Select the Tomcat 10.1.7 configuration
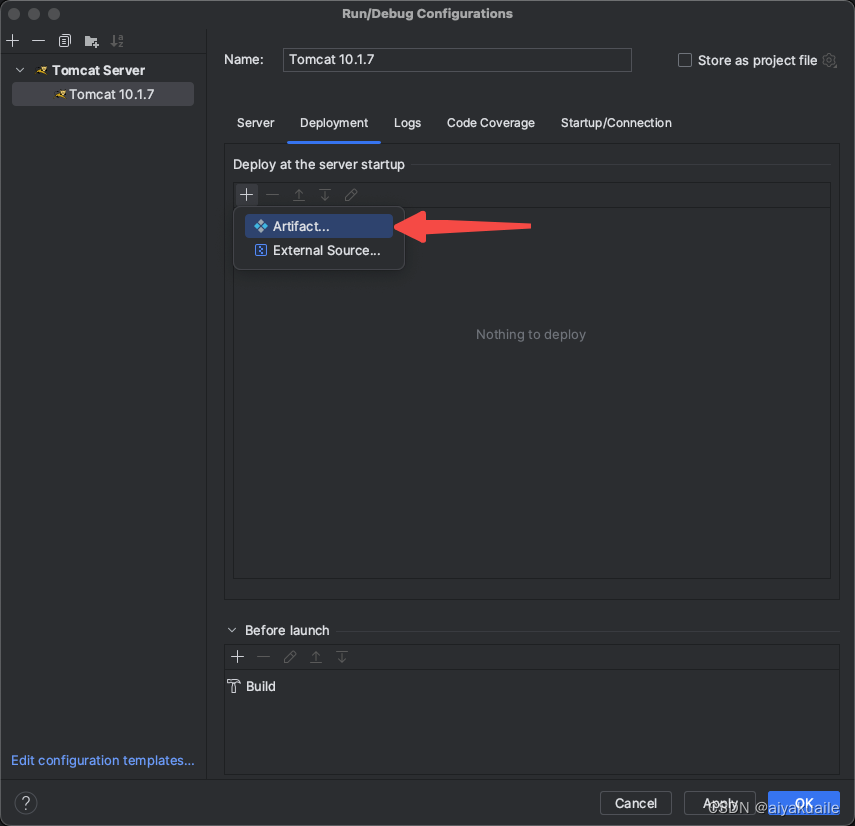 click(x=103, y=94)
